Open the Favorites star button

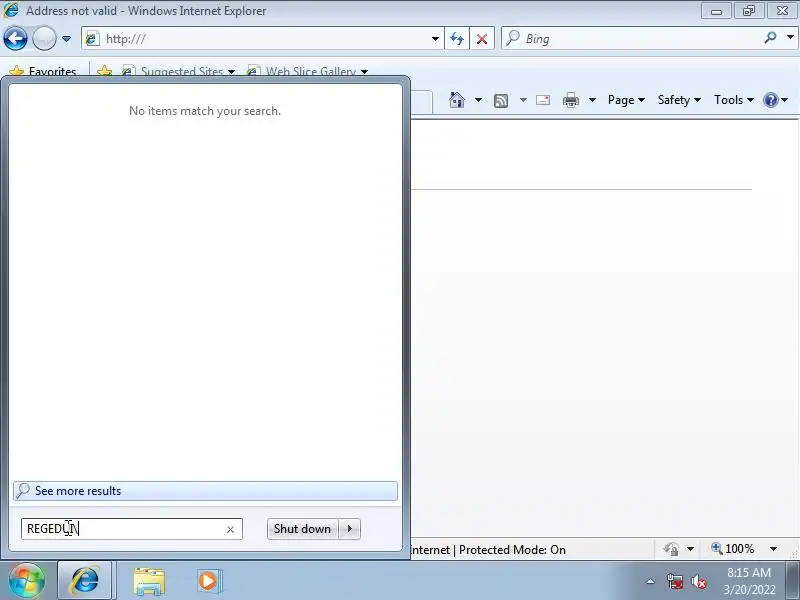tap(43, 71)
